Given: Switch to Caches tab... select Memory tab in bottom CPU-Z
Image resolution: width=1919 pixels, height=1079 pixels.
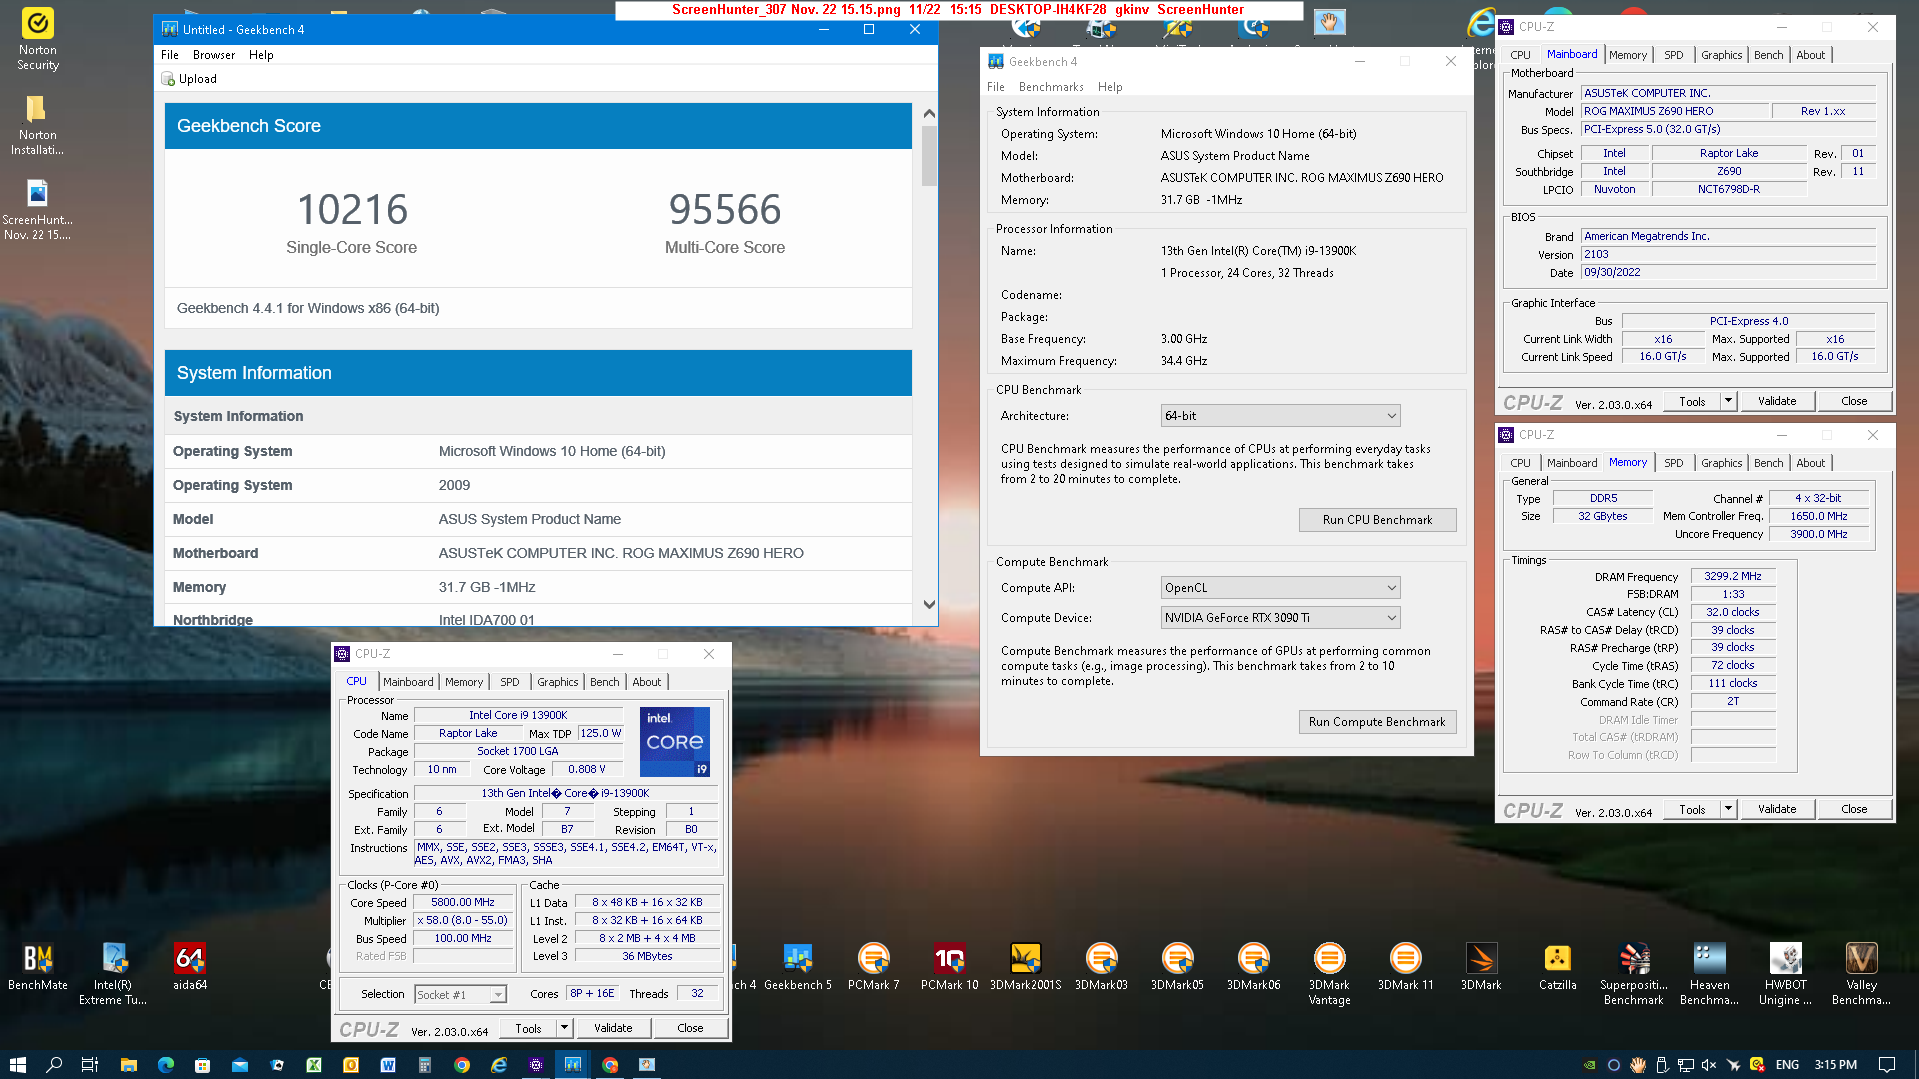Looking at the screenshot, I should 464,682.
